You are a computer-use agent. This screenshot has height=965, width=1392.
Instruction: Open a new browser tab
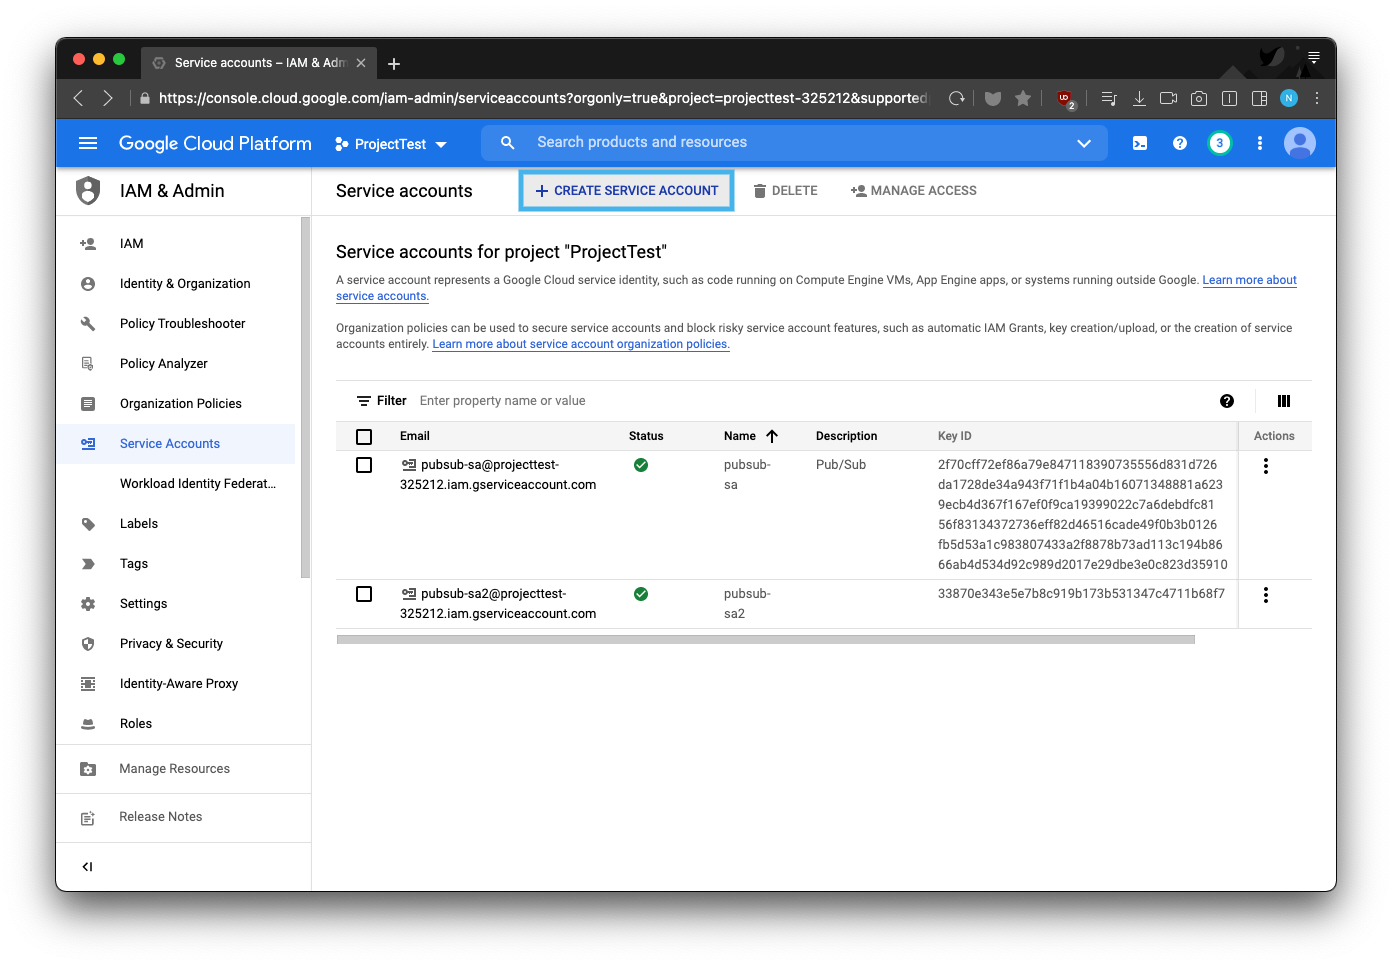(x=394, y=63)
